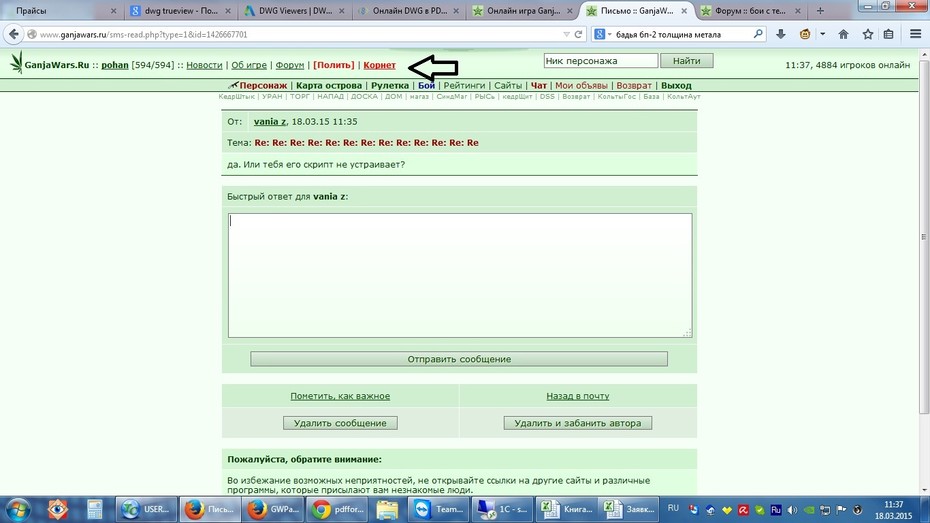Click the Найти search button
Image resolution: width=930 pixels, height=523 pixels.
pyautogui.click(x=686, y=60)
